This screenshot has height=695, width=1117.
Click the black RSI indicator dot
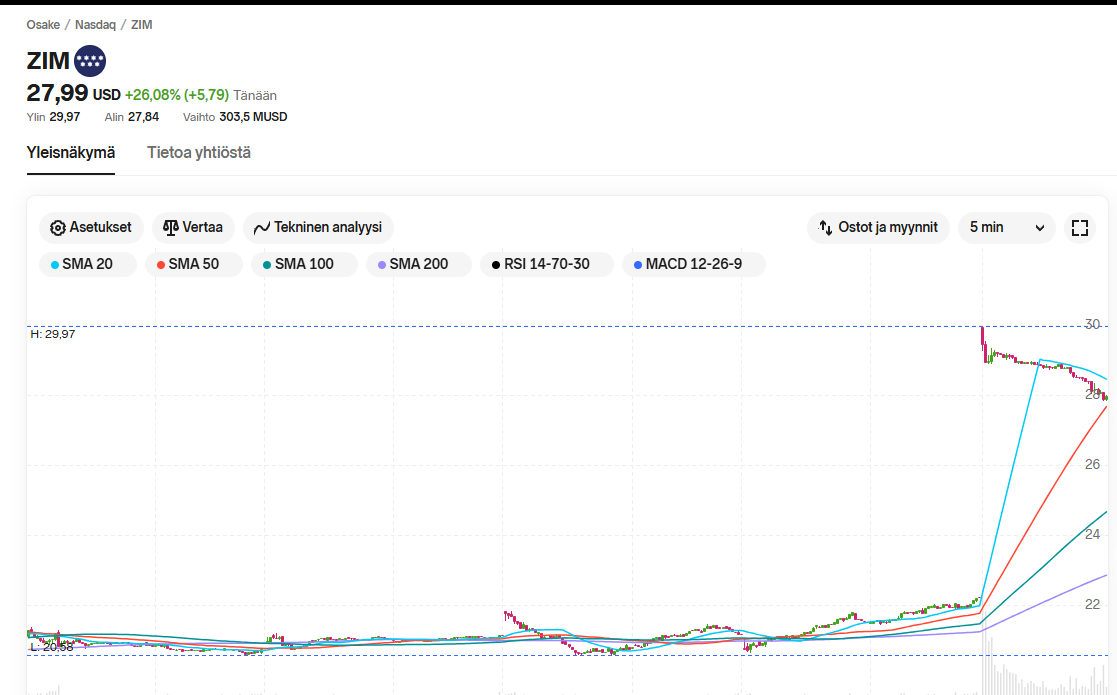point(494,265)
